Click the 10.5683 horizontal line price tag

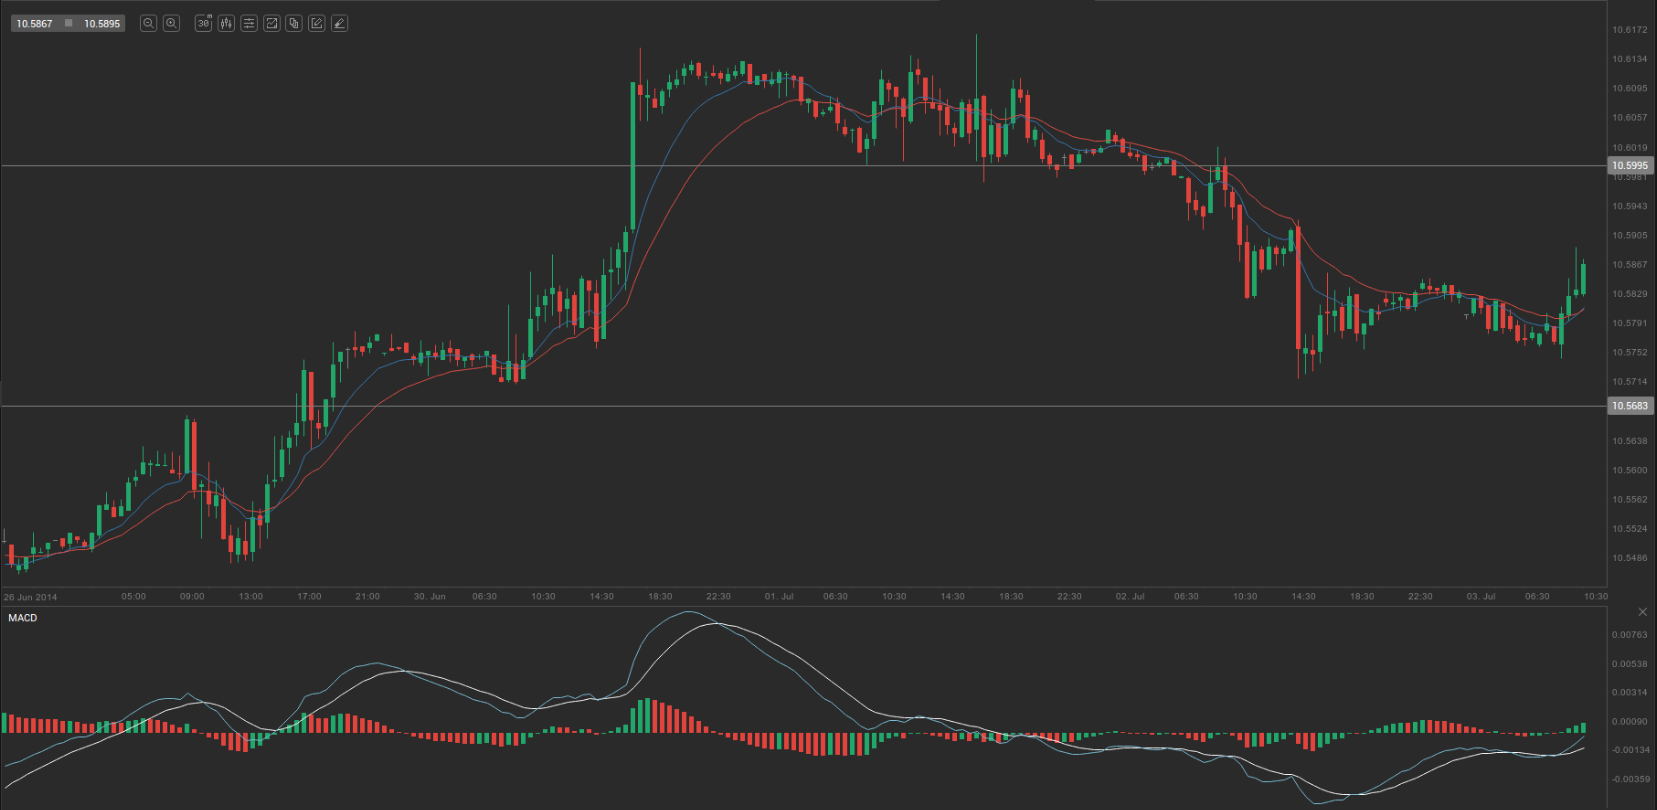click(x=1629, y=406)
